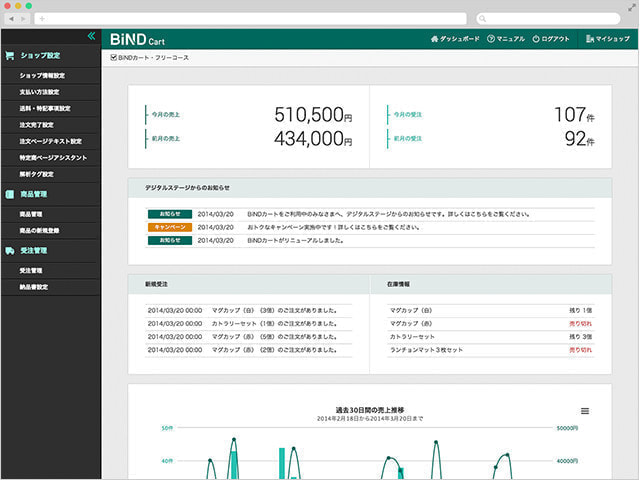Screen dimensions: 640x480
Task: Open the first お知らせ announcement row
Action: 370,214
